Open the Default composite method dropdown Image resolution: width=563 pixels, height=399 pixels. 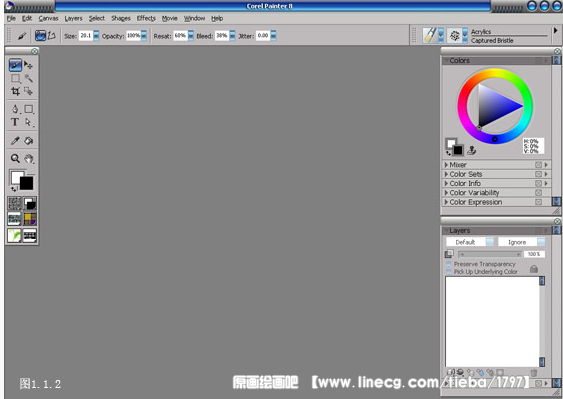coord(470,242)
